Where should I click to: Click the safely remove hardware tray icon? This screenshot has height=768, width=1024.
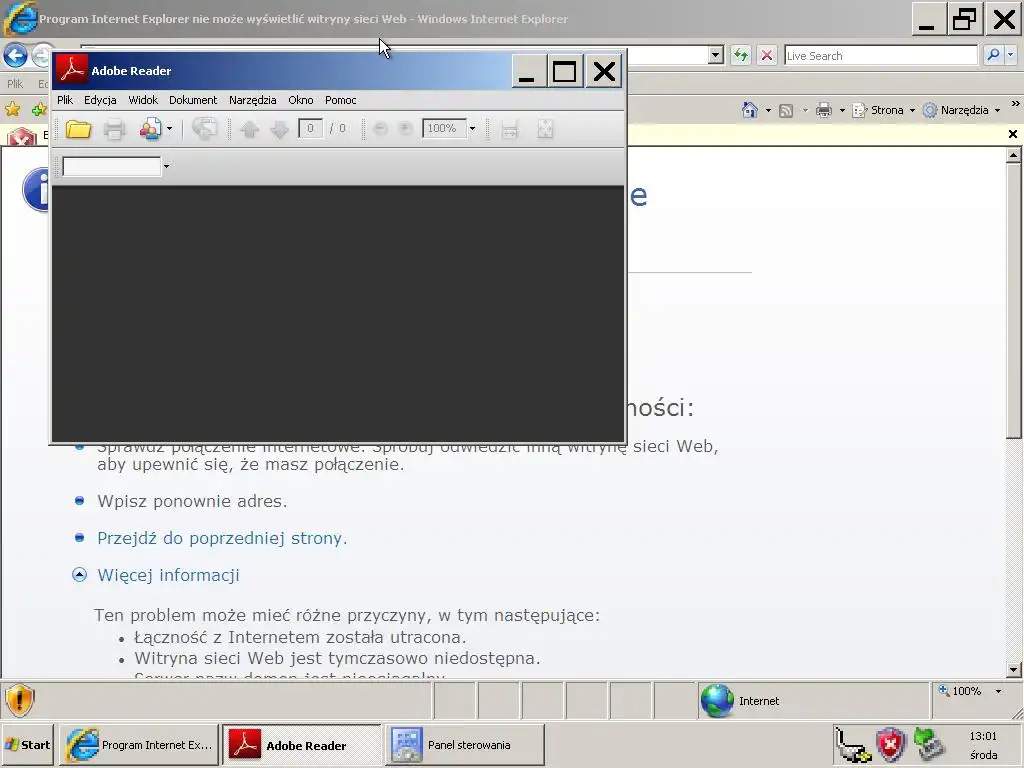tap(929, 745)
